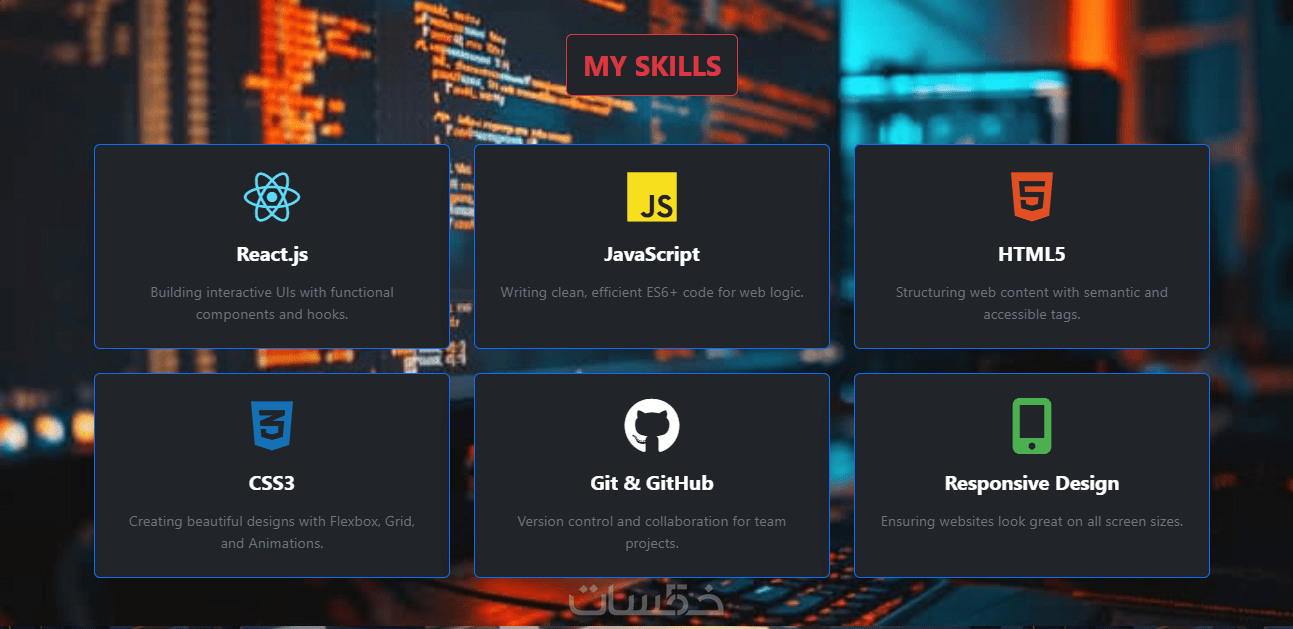Select the CSS3 card title
The width and height of the screenshot is (1293, 629).
pyautogui.click(x=272, y=483)
